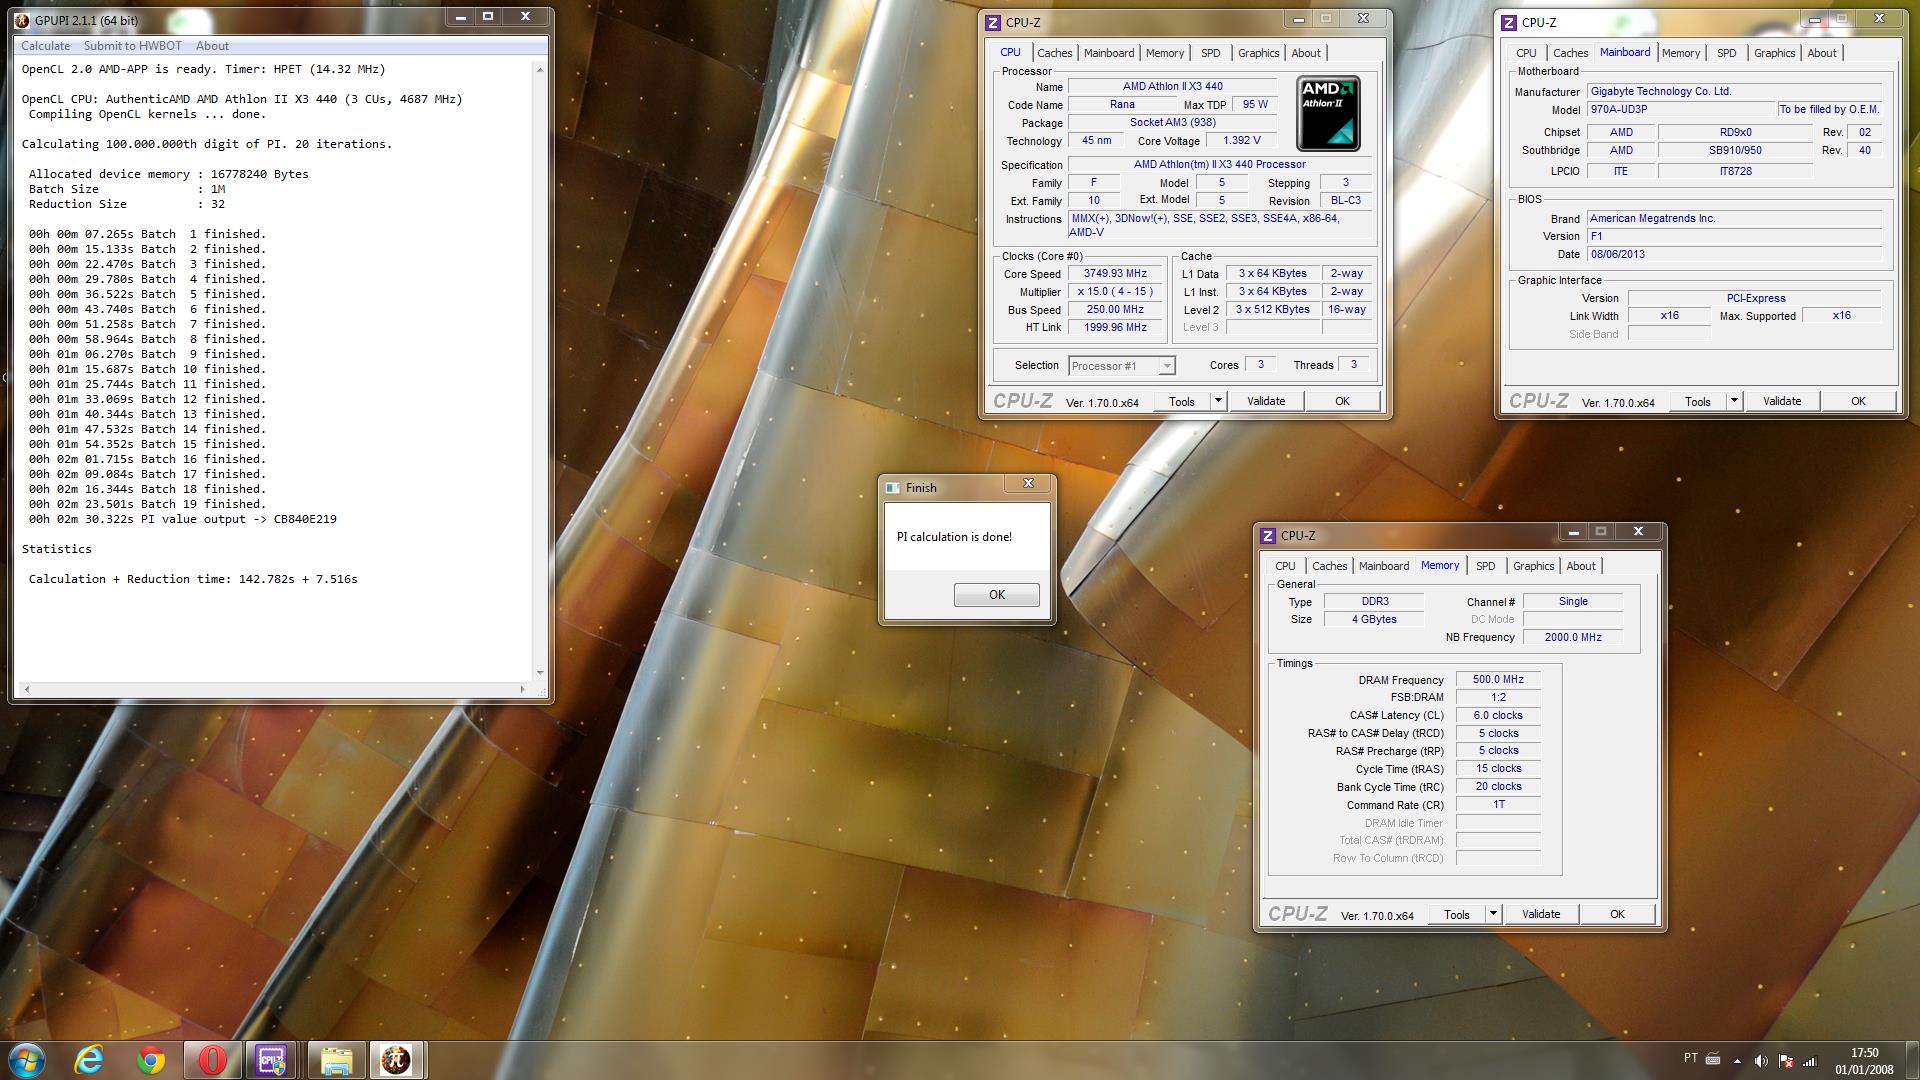
Task: Open Graphics tab in Memory window
Action: point(1533,566)
